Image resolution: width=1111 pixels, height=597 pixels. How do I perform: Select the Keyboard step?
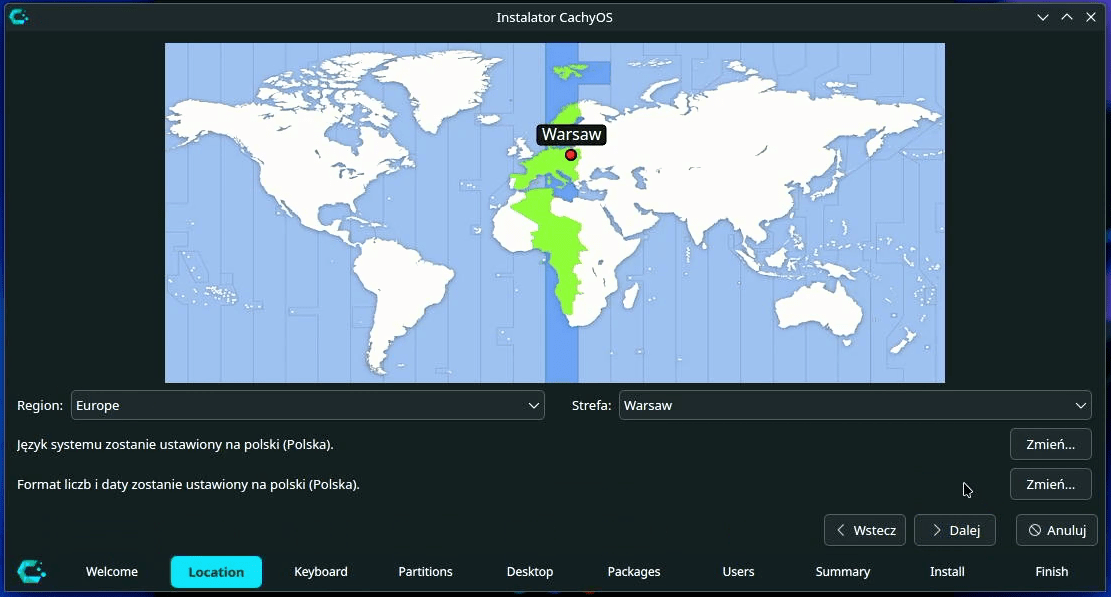[x=321, y=572]
